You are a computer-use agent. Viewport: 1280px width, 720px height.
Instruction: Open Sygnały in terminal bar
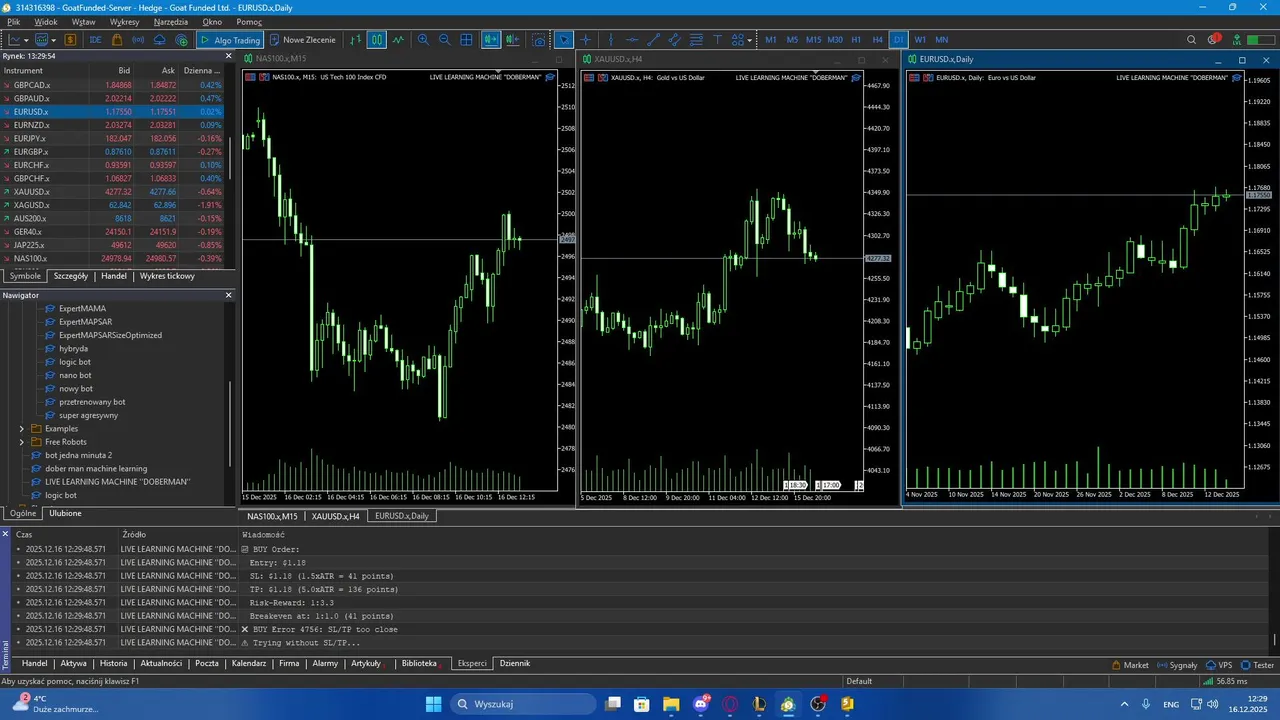point(1177,665)
